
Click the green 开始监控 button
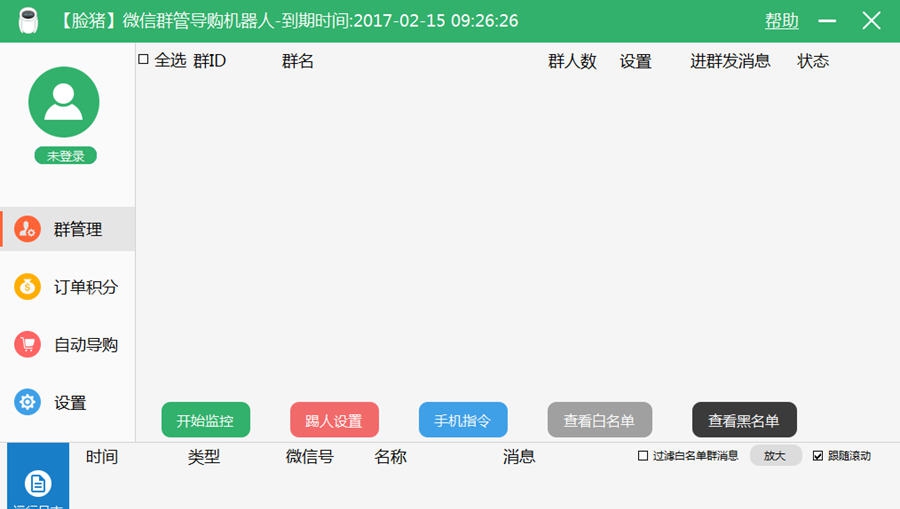(x=205, y=420)
